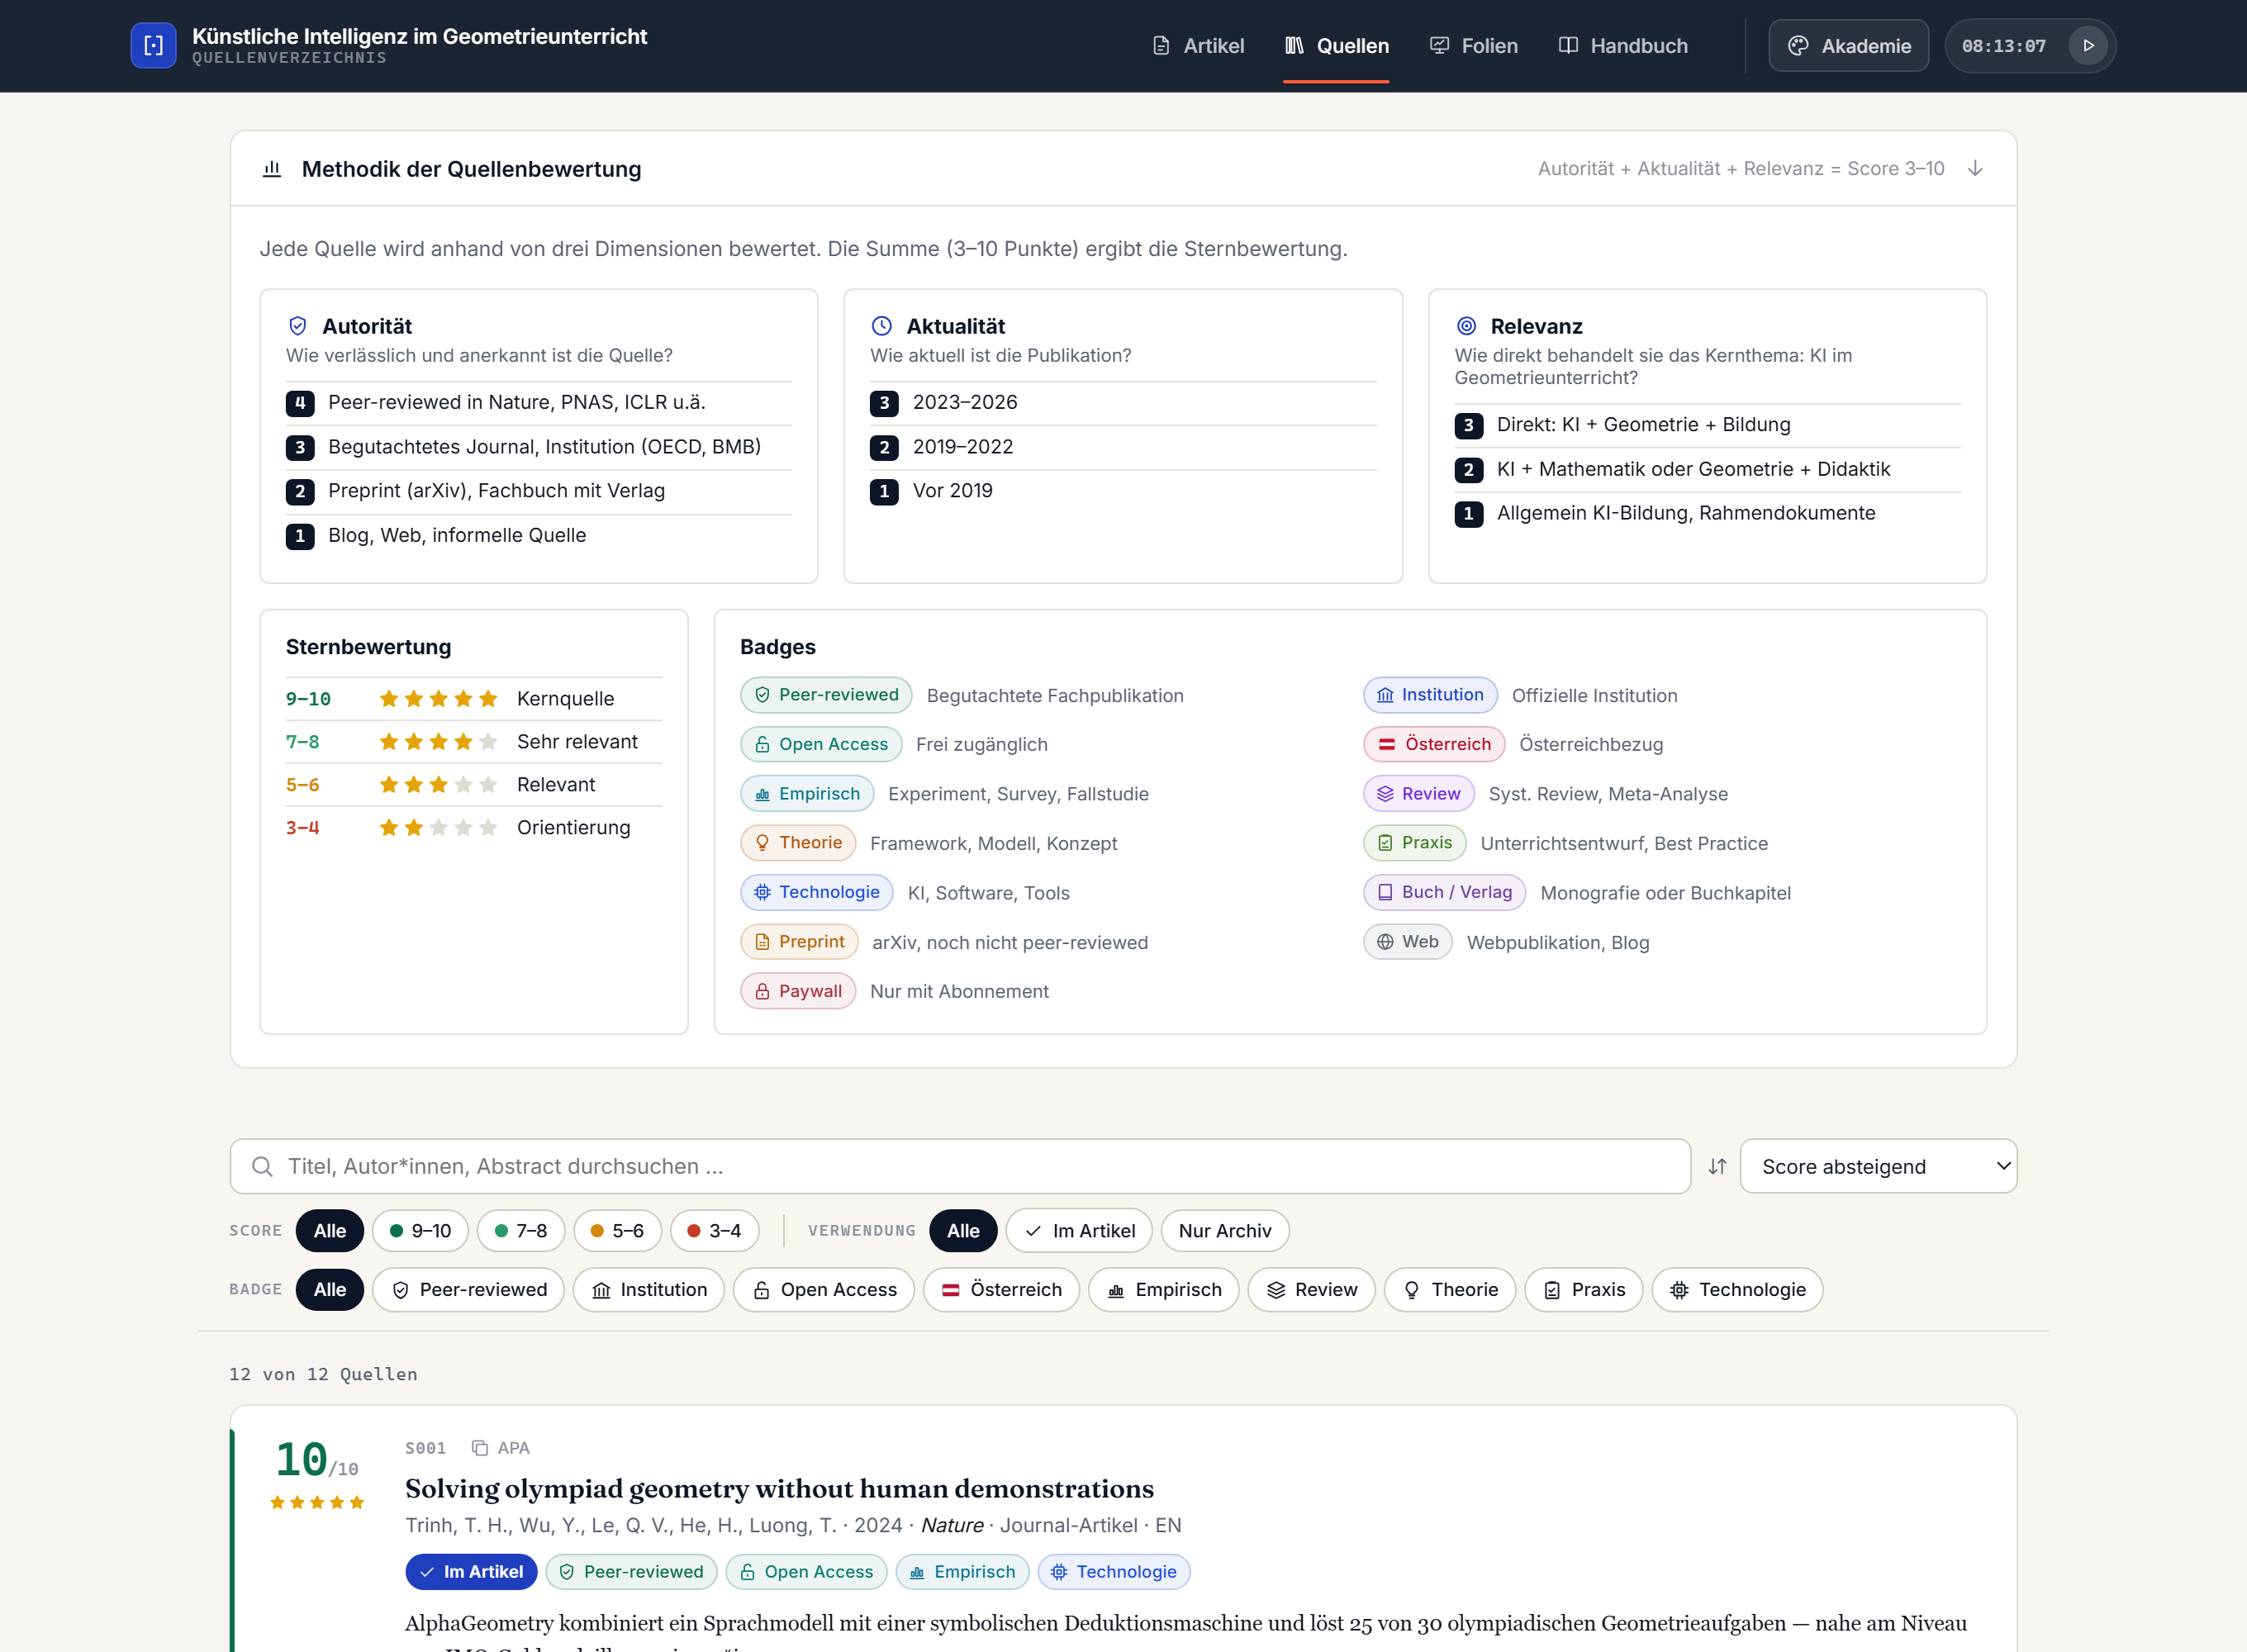Screen dimensions: 2247x1652
Task: Open 'Solving olympiad geometry without human demonstrations' title
Action: click(779, 1489)
